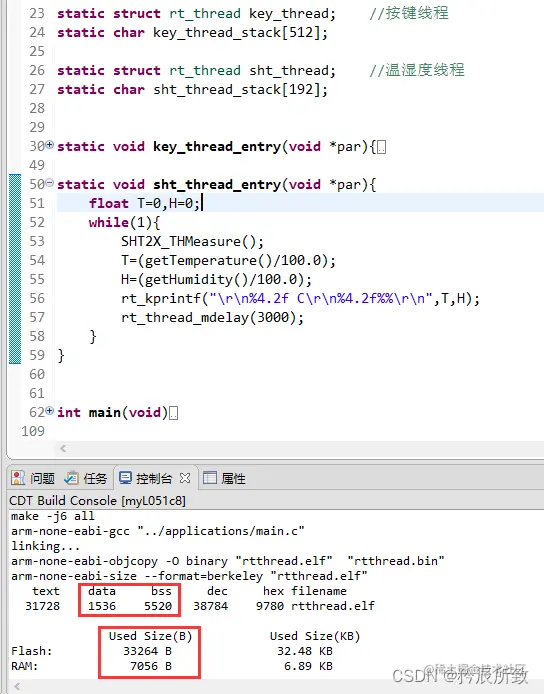Expand folded key_thread_entry function
This screenshot has height=694, width=544.
[50, 144]
